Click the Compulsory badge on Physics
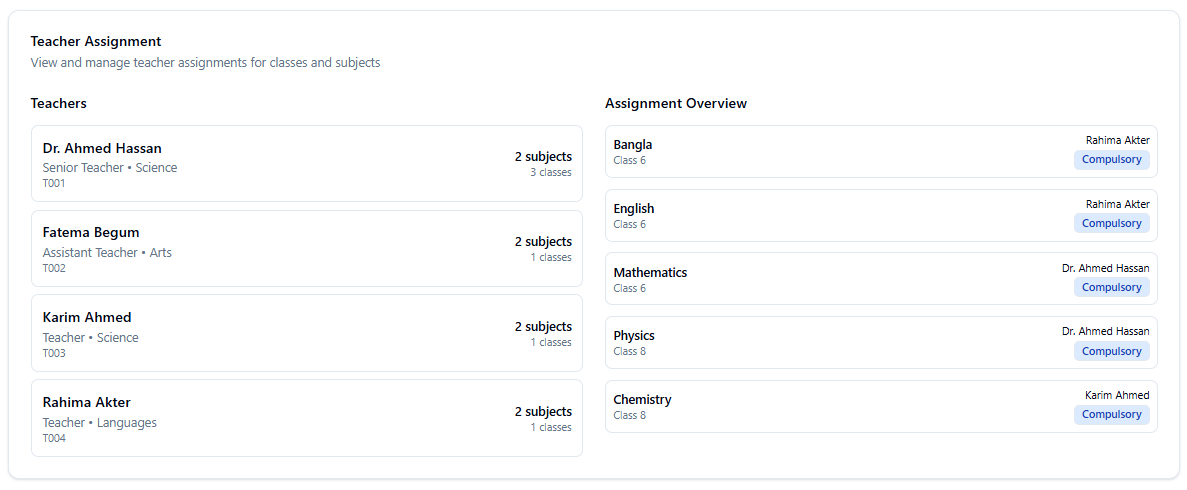The height and width of the screenshot is (490, 1187). tap(1111, 352)
